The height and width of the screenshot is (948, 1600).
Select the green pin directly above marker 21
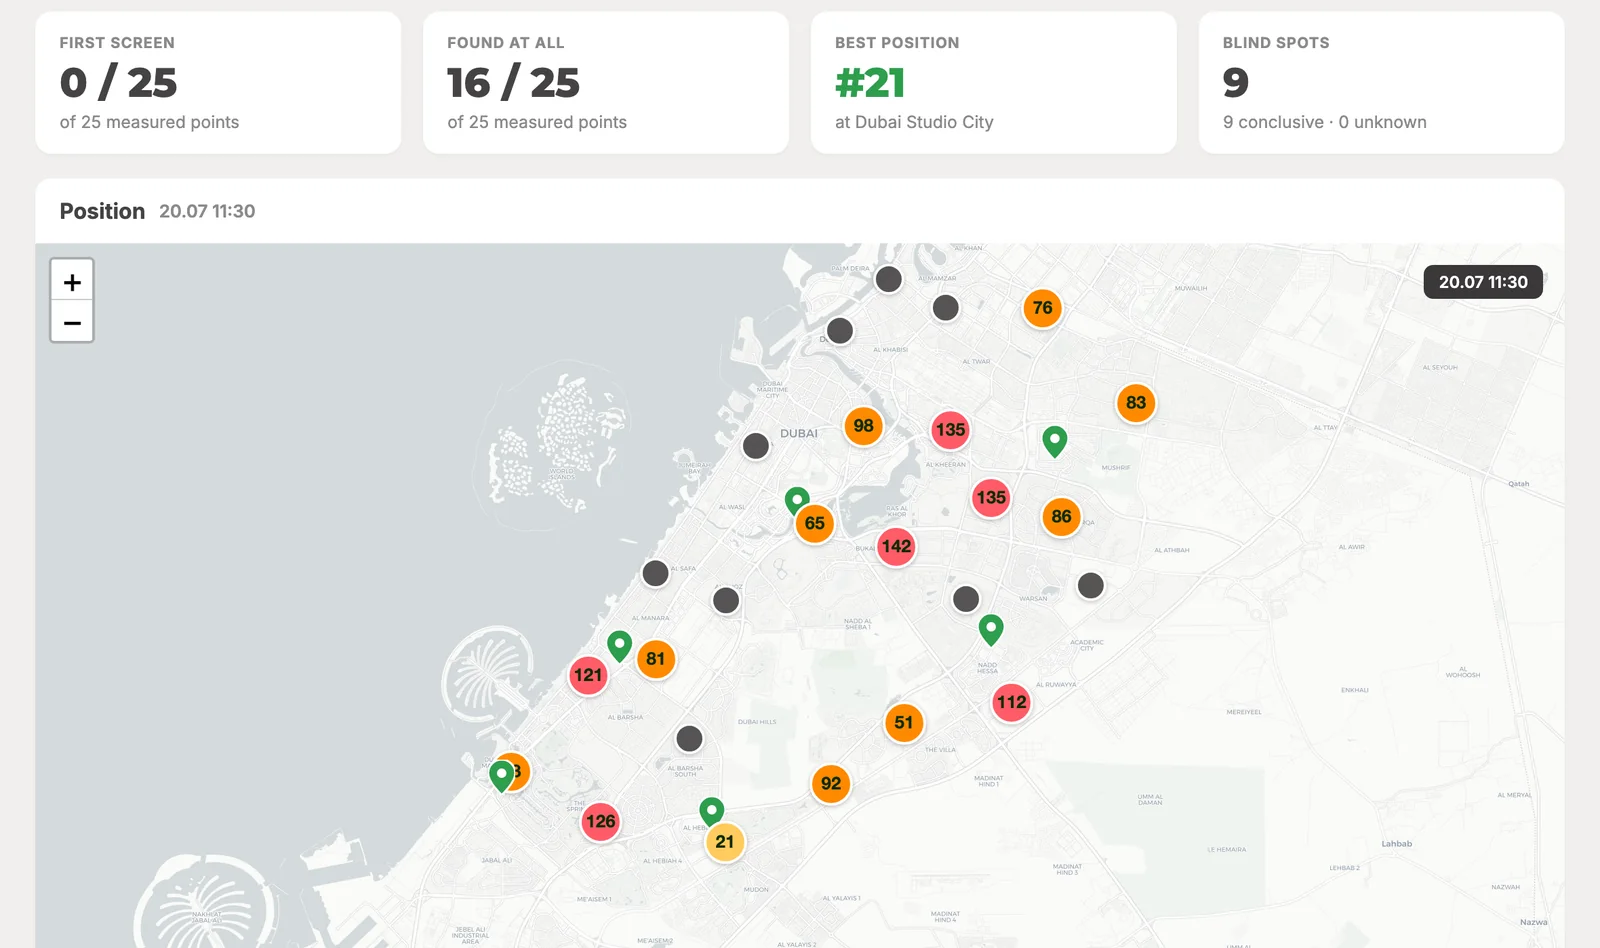click(711, 811)
